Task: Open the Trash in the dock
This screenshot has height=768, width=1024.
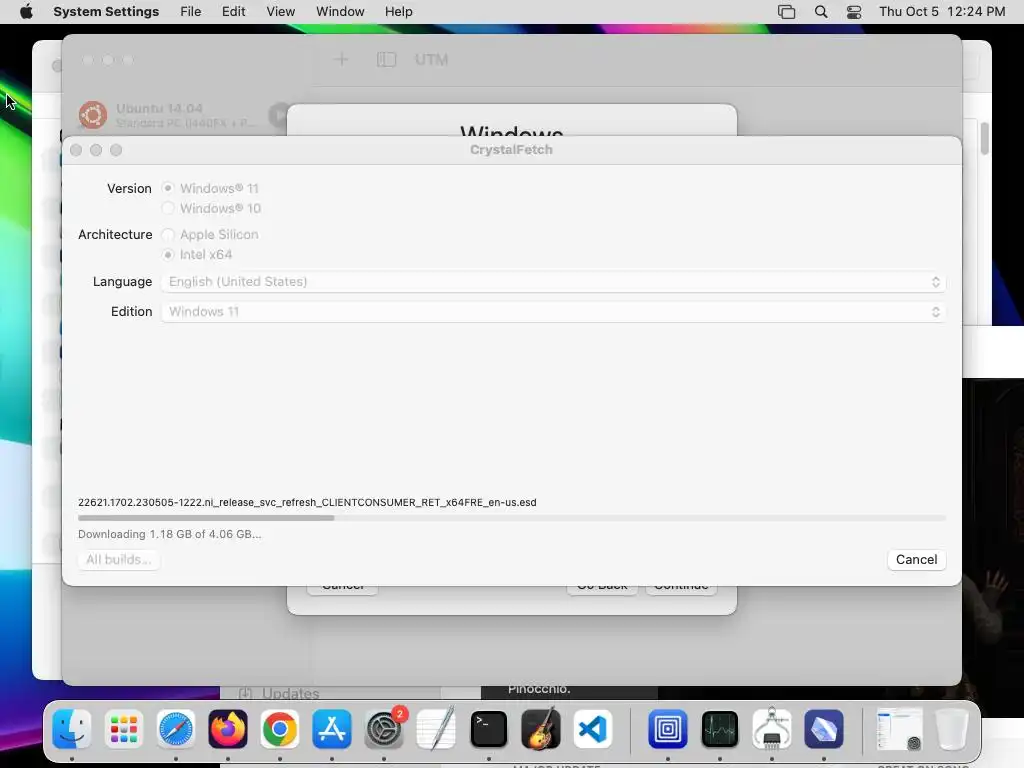Action: pos(952,729)
